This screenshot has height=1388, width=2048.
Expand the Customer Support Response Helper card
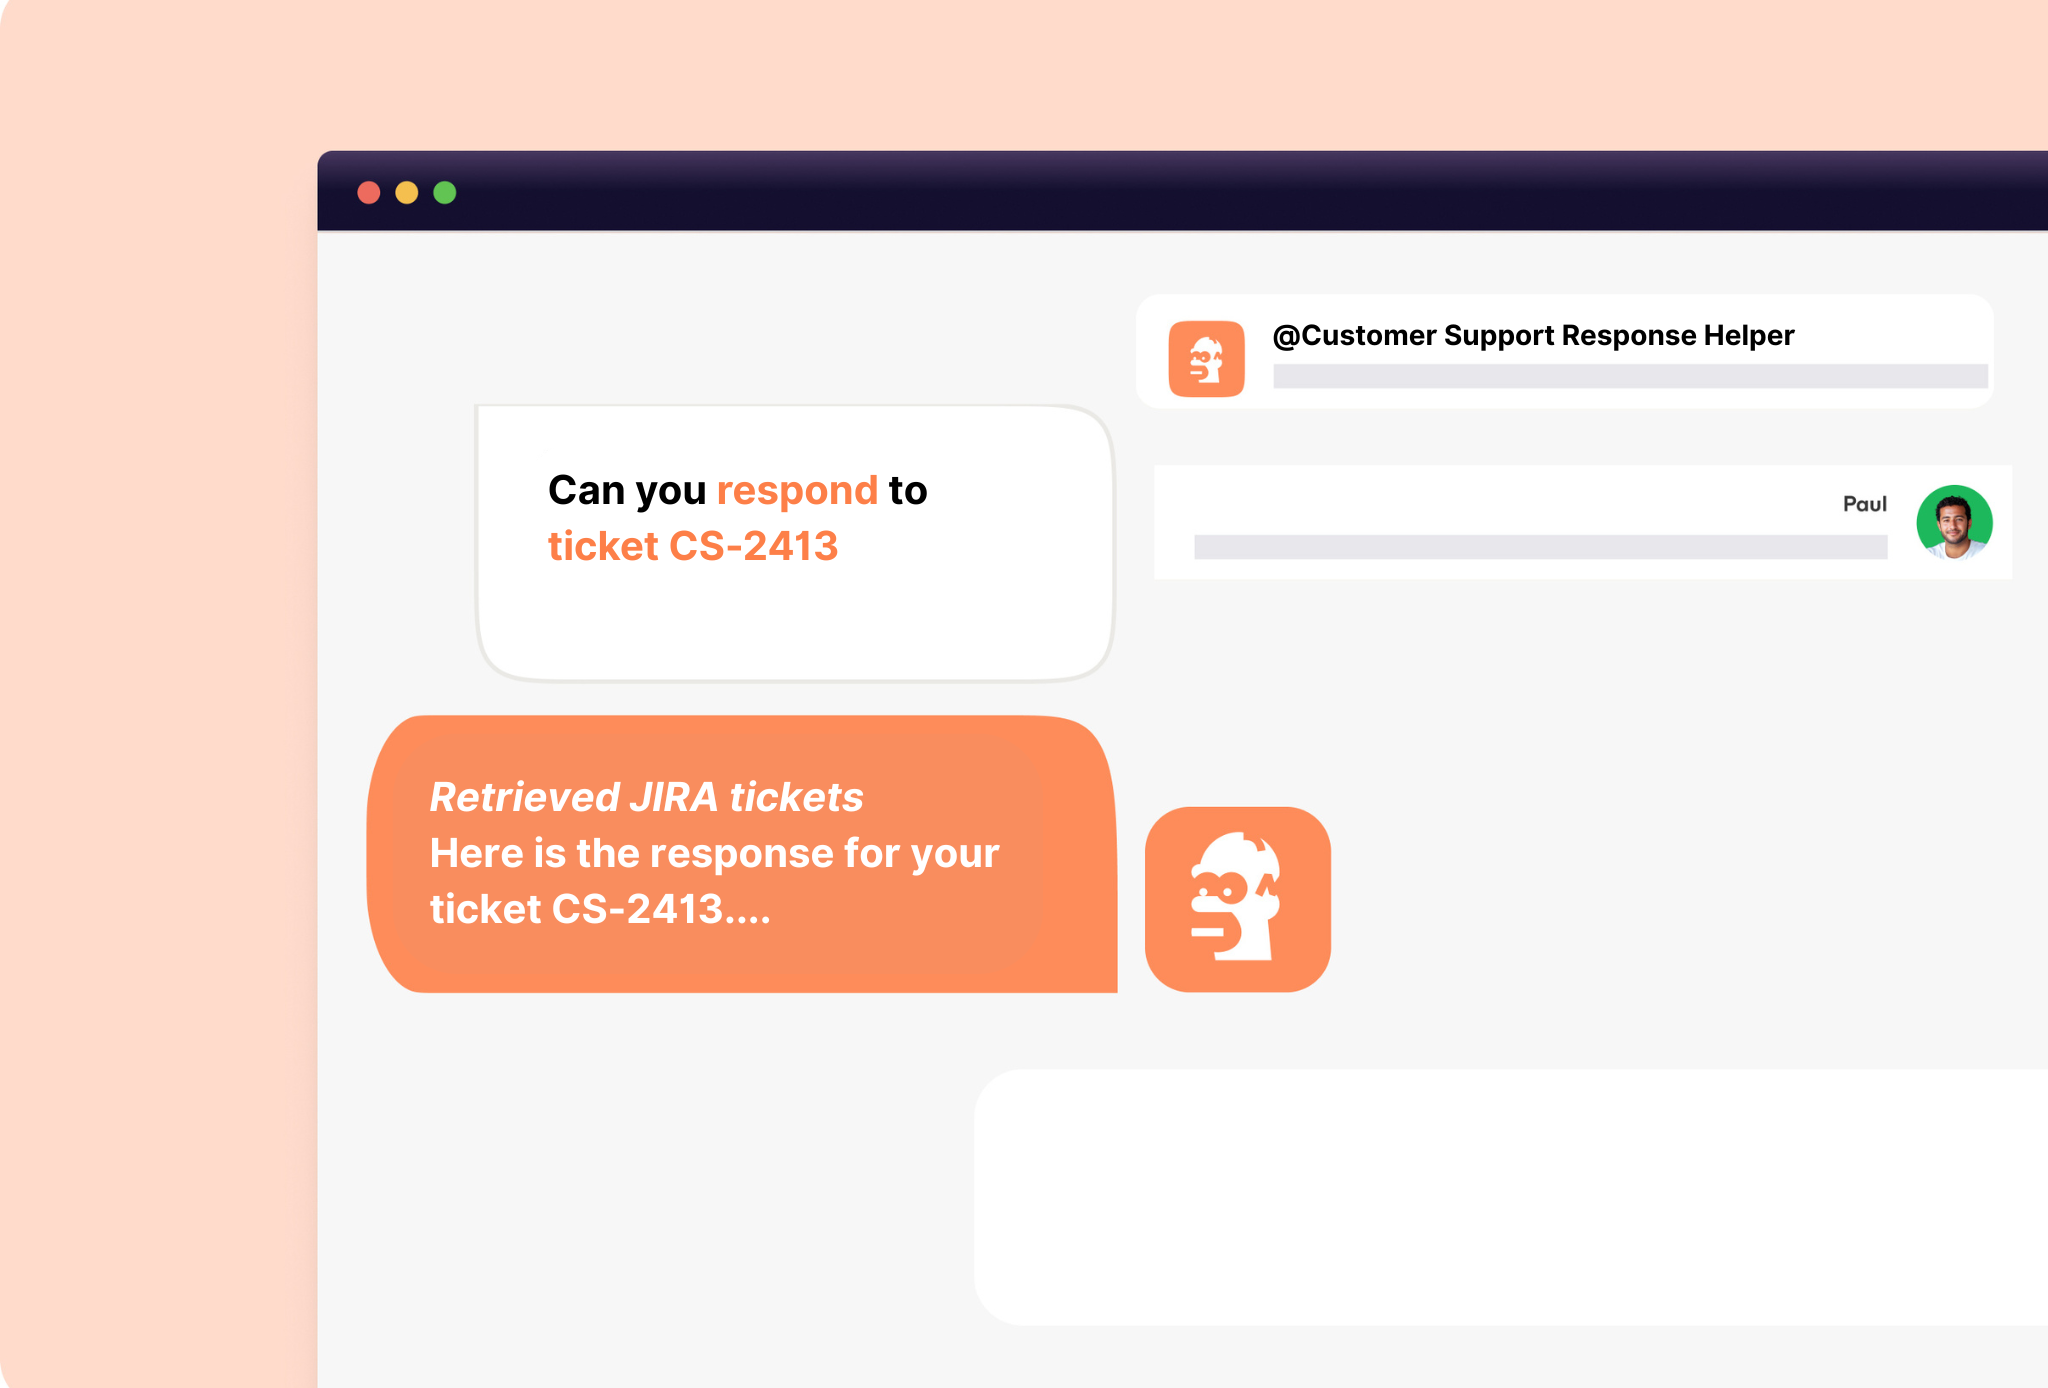tap(1564, 349)
